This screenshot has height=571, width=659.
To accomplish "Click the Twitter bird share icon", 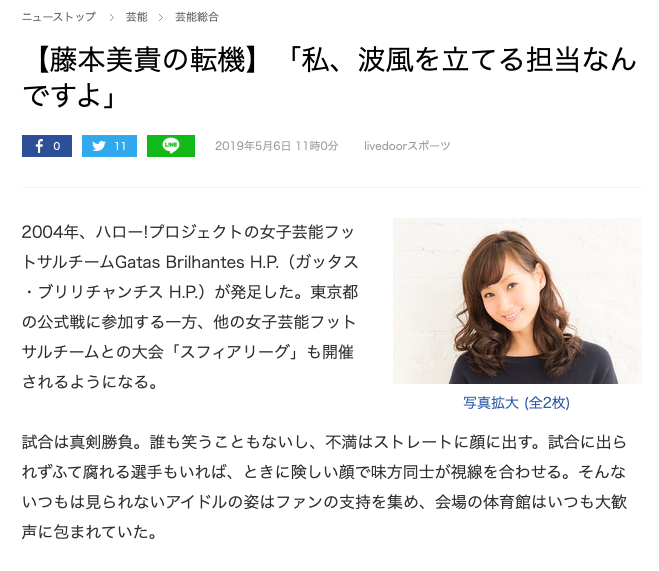I will (99, 146).
